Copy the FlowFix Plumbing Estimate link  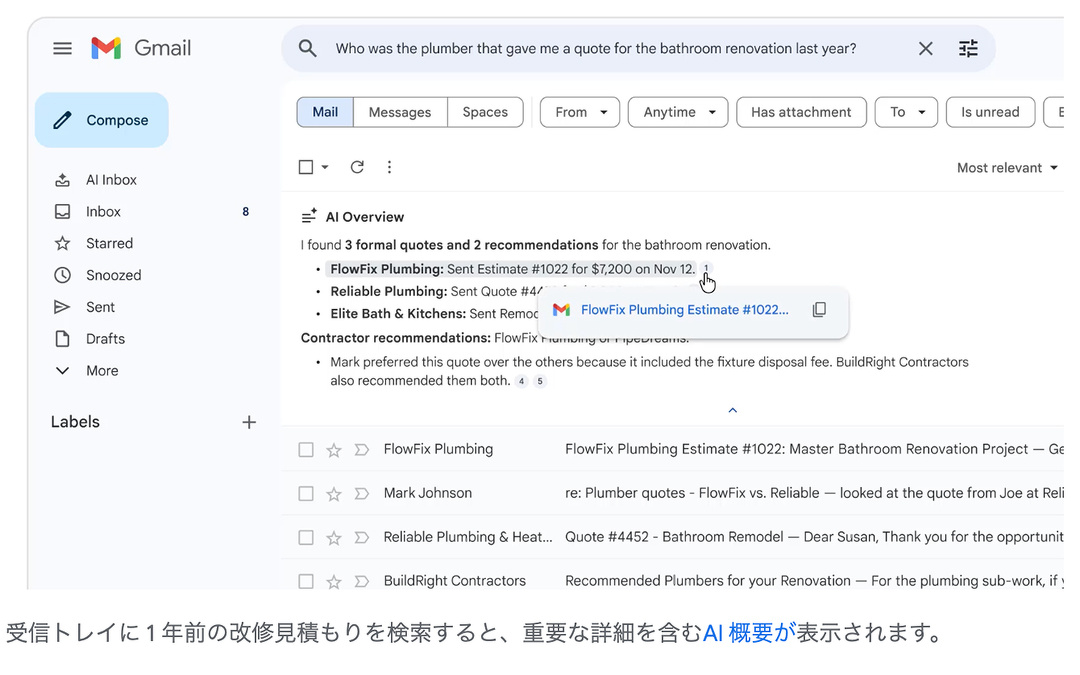tap(819, 310)
